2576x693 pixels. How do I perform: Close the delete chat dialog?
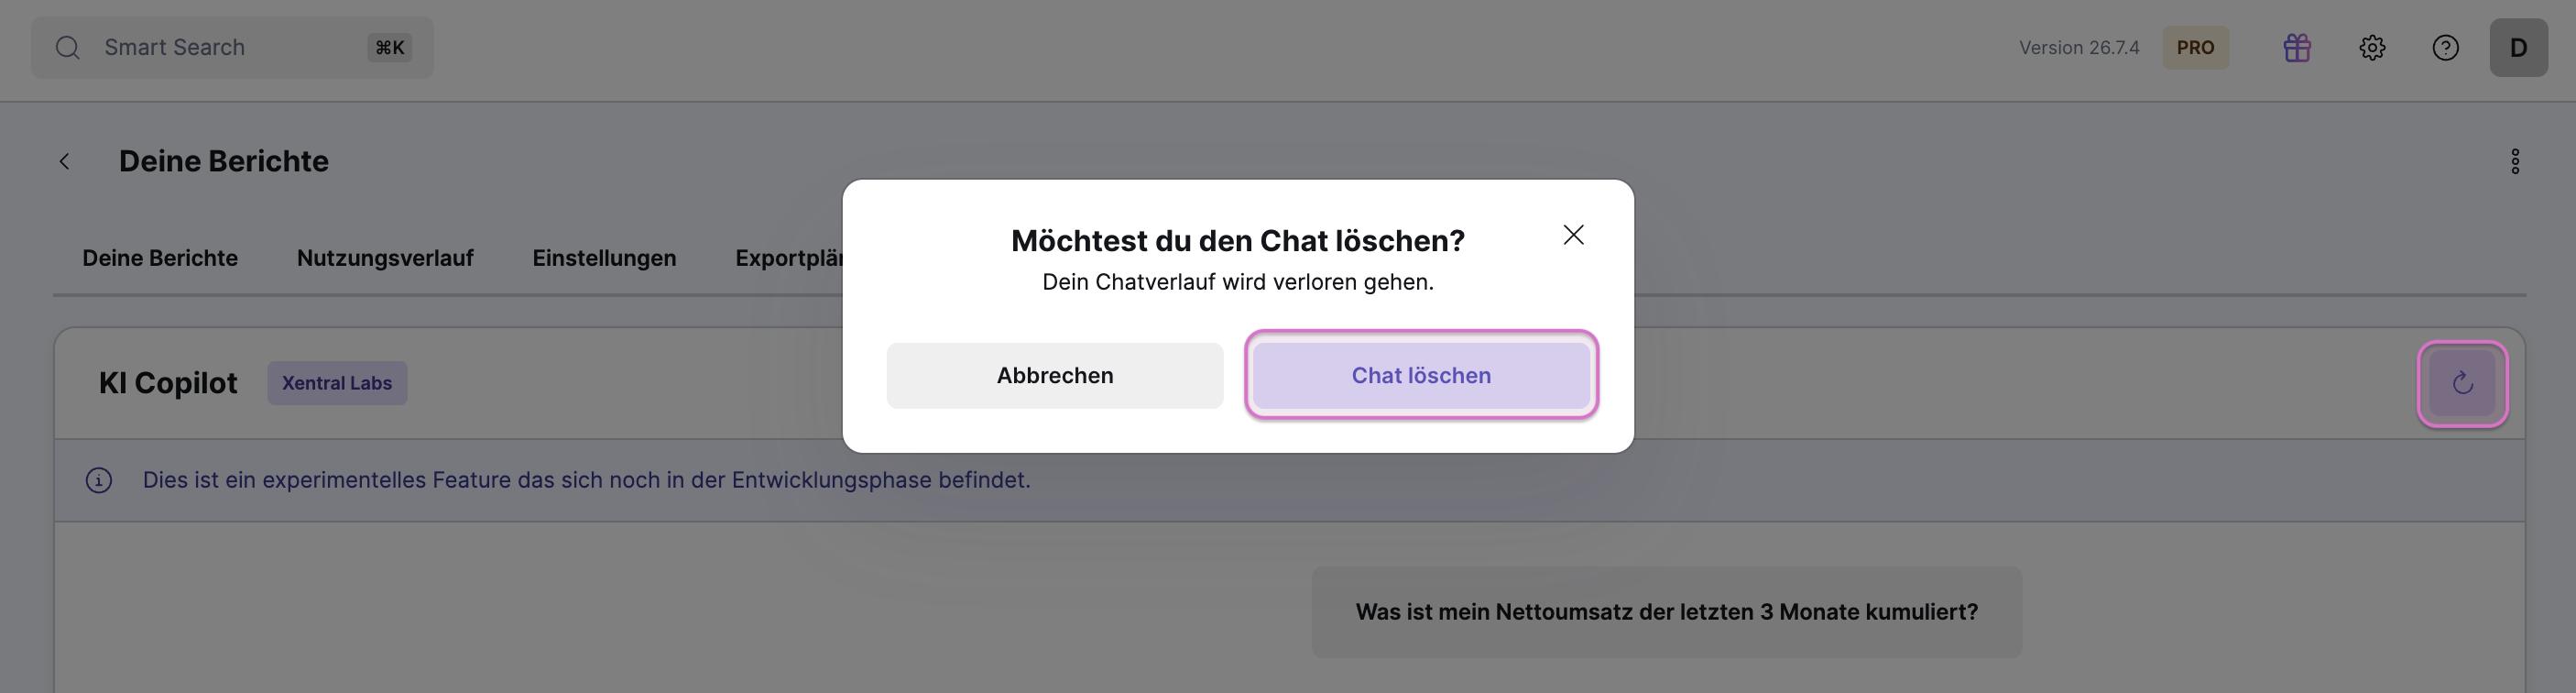pyautogui.click(x=1573, y=235)
